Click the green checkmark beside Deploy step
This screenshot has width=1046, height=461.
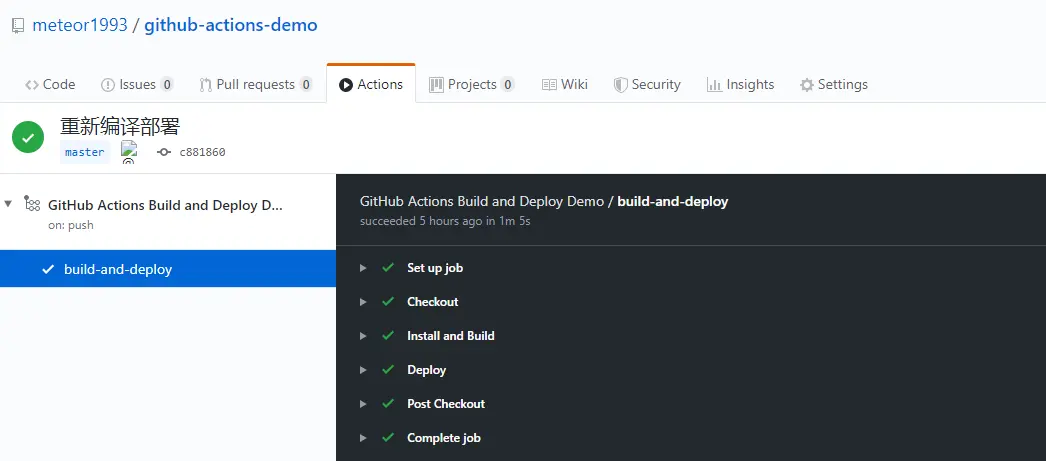pos(388,370)
